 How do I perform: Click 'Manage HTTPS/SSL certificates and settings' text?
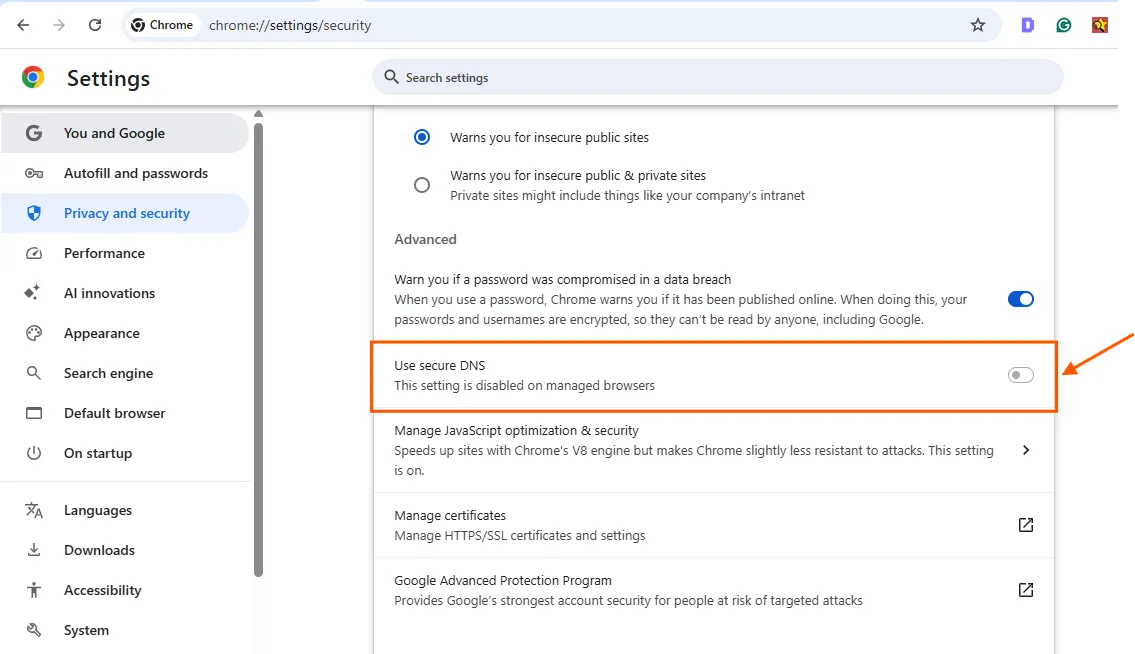[519, 536]
